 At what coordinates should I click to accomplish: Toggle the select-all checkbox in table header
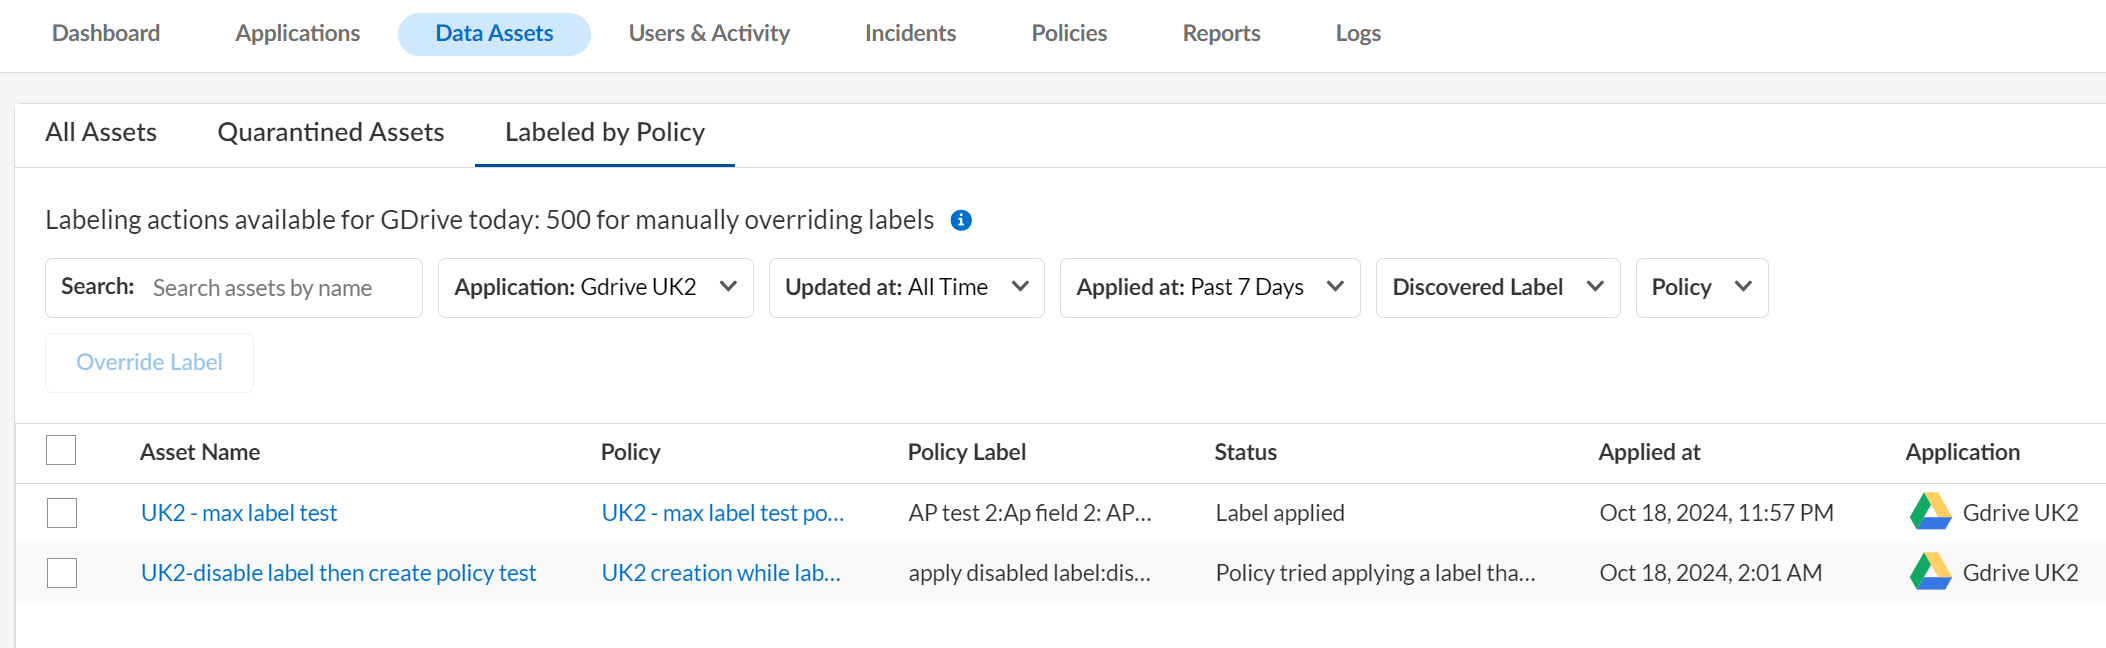click(x=61, y=451)
